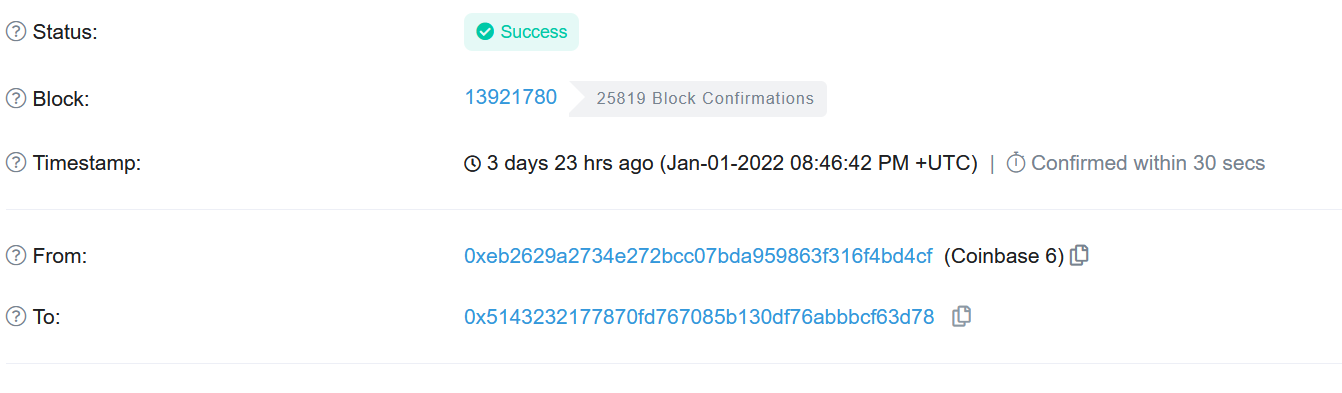Open the help tooltip icon for Timestamp
Viewport: 1342px width, 393px height.
pos(16,163)
